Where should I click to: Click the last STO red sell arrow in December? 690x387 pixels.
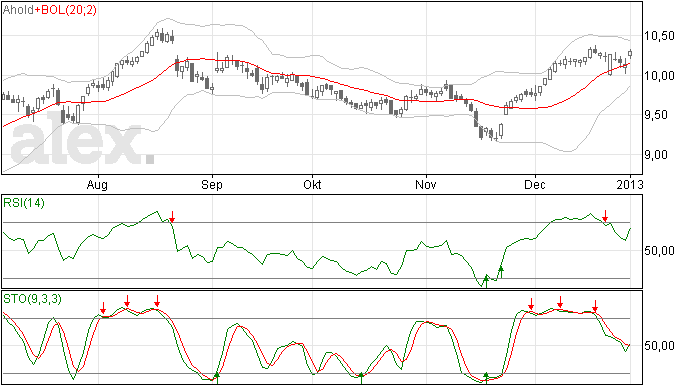tap(595, 306)
